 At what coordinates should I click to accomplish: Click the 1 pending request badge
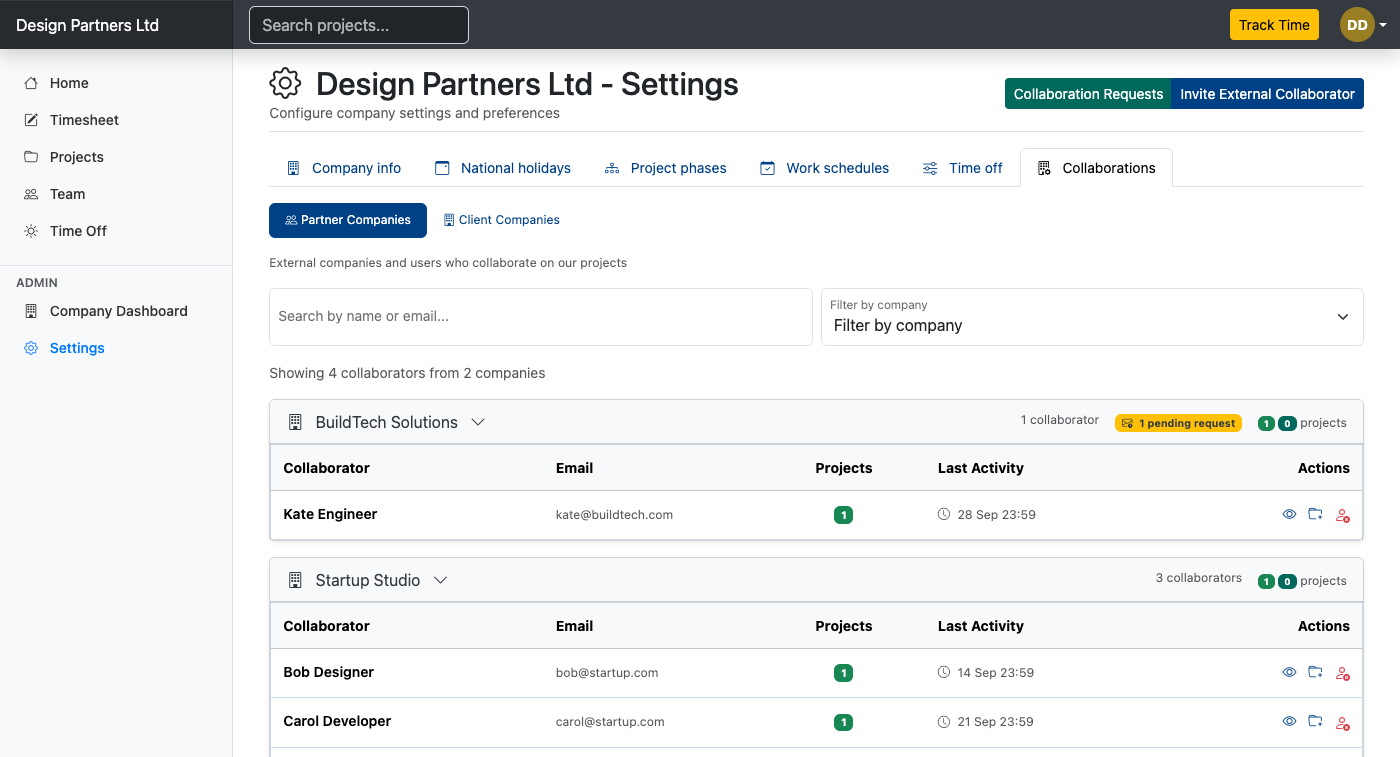tap(1178, 423)
